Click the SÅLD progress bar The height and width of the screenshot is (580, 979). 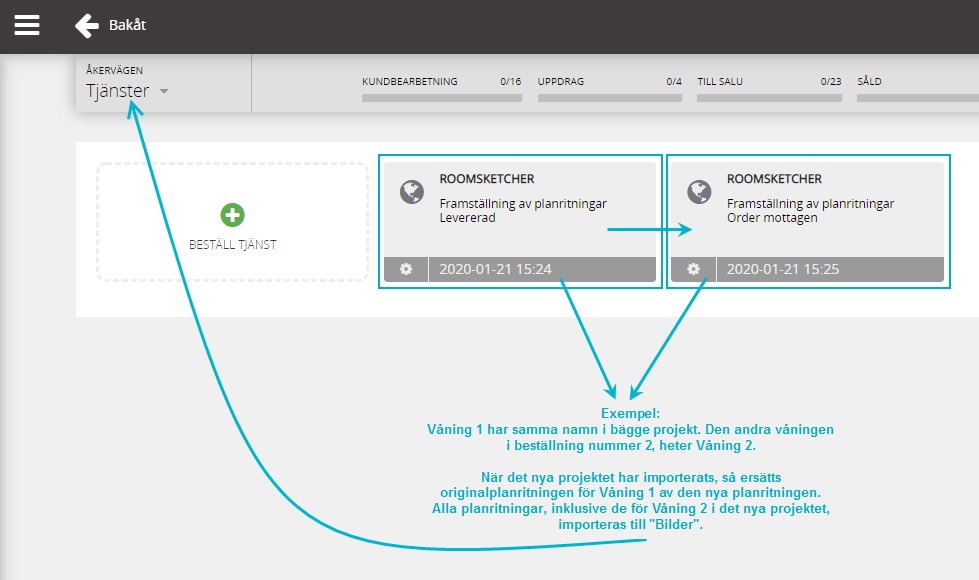(x=918, y=98)
